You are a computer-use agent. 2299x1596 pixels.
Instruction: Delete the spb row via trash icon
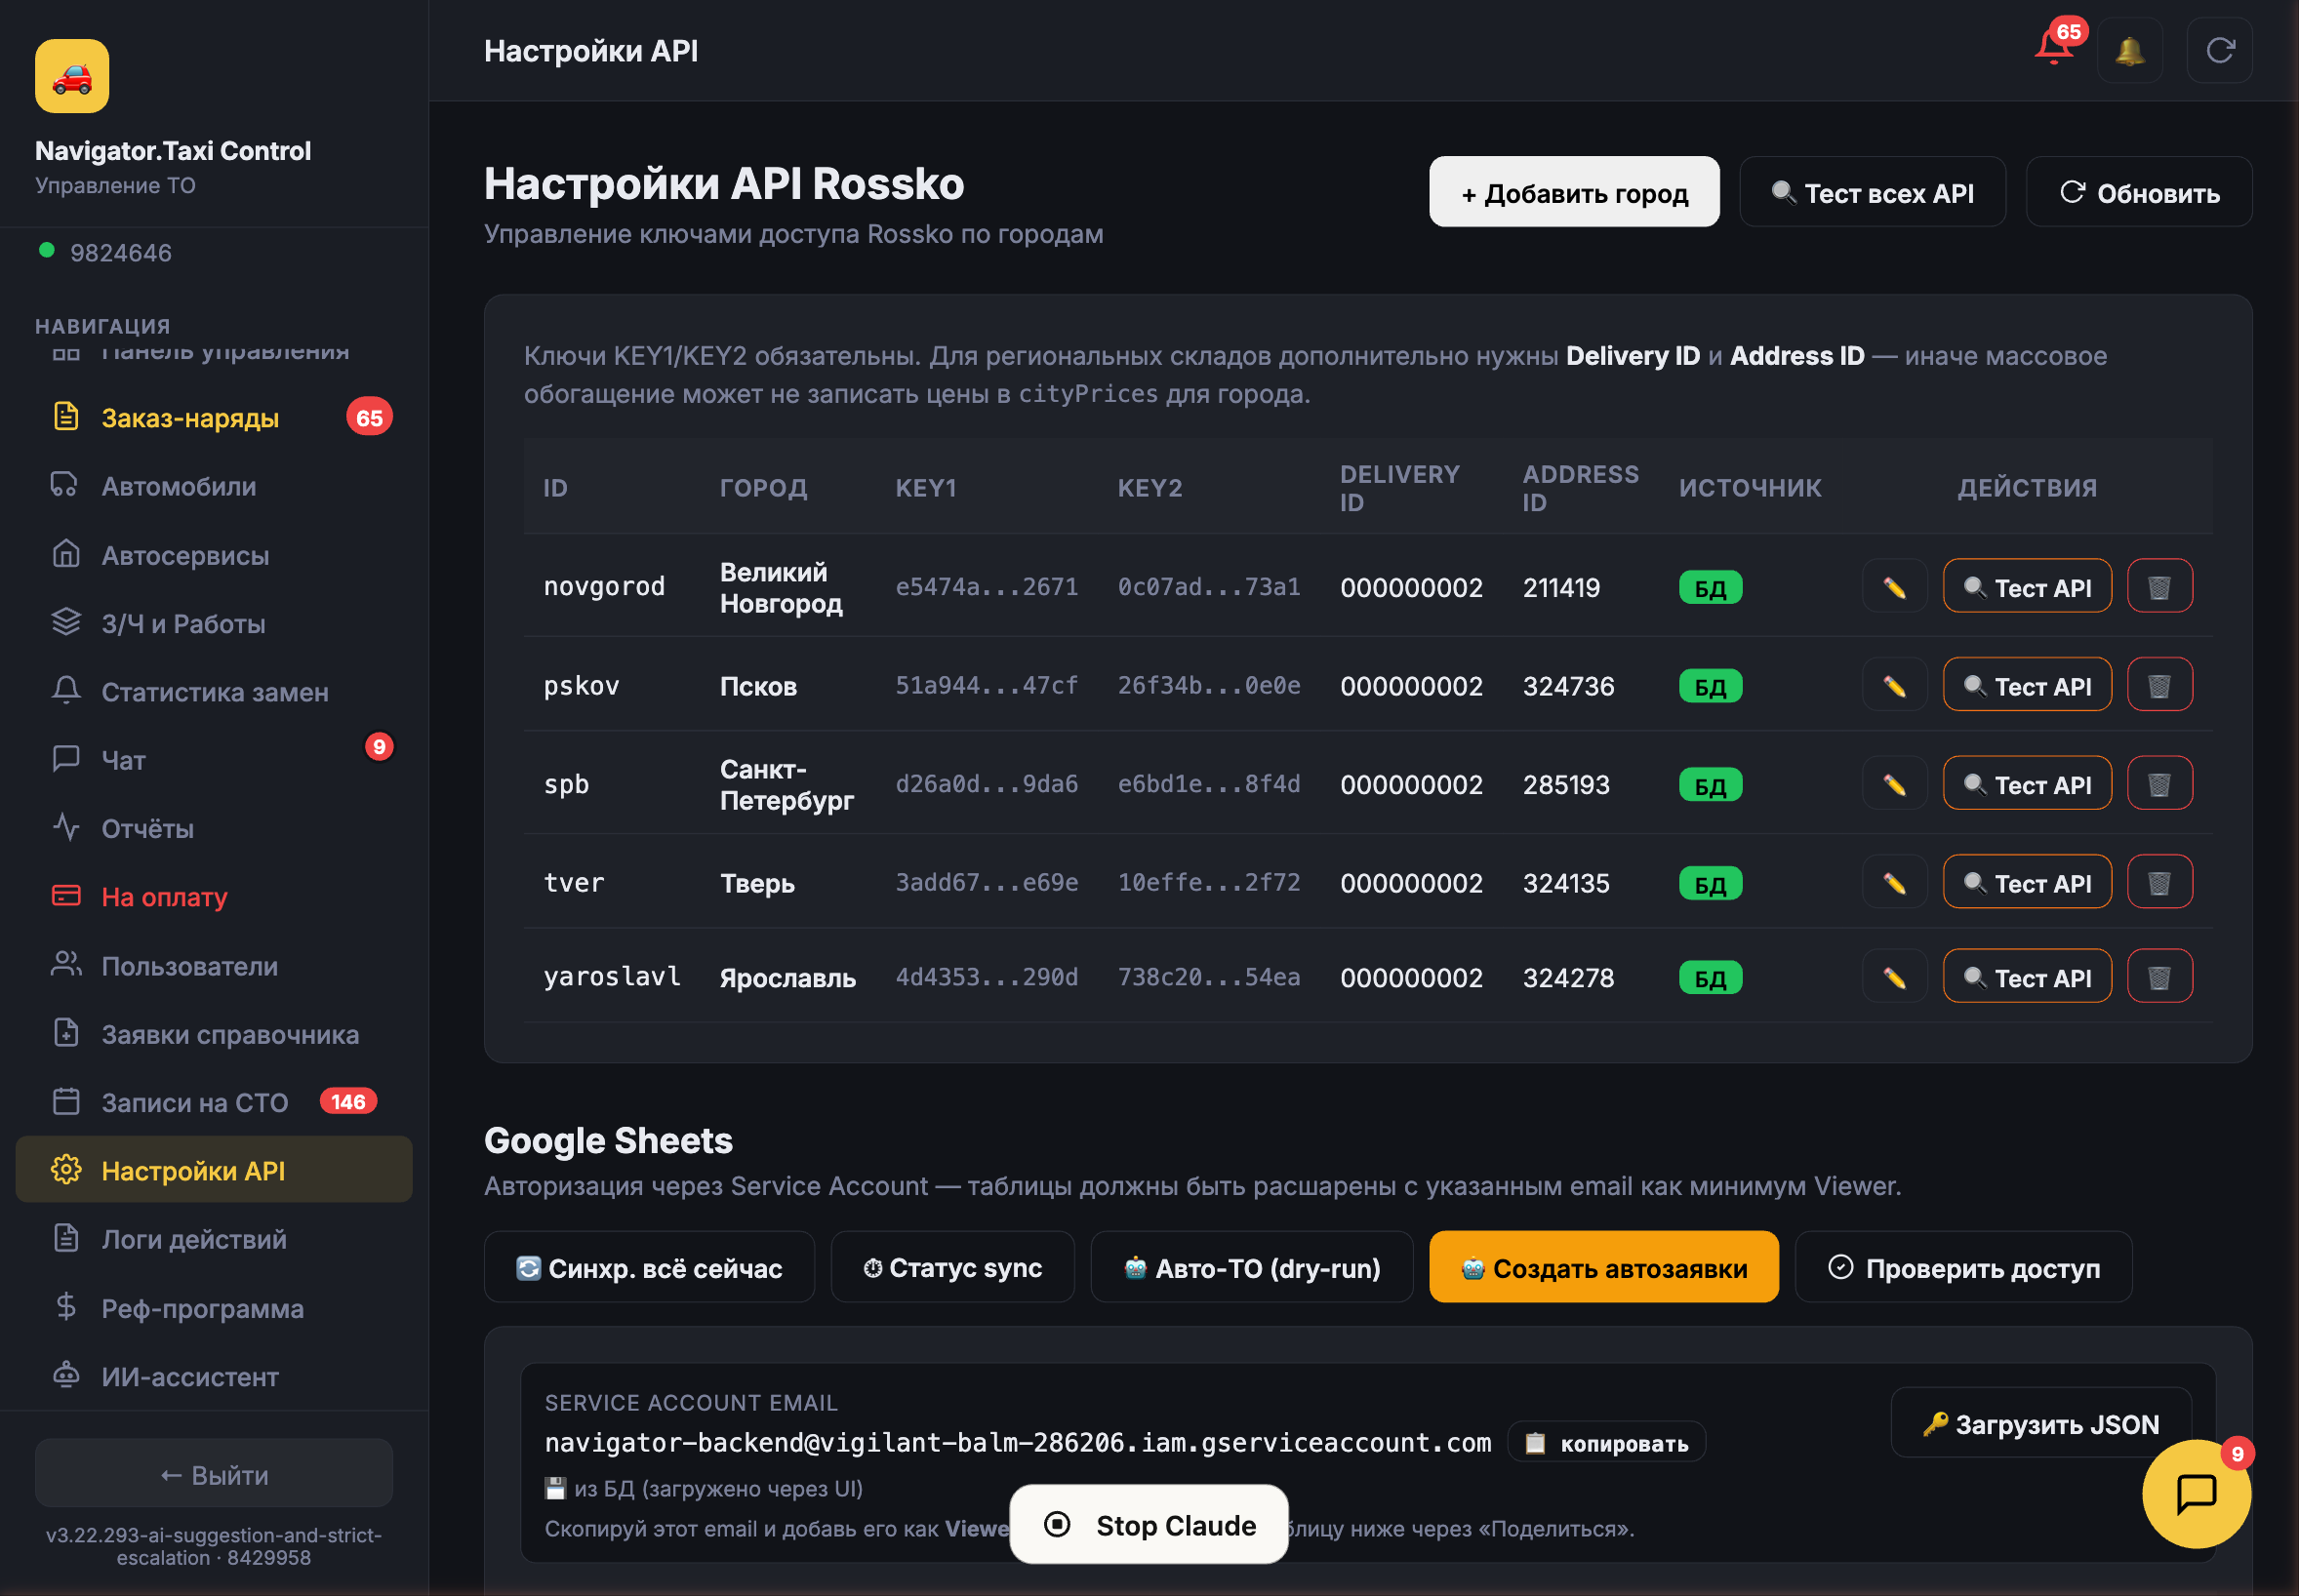click(2159, 784)
